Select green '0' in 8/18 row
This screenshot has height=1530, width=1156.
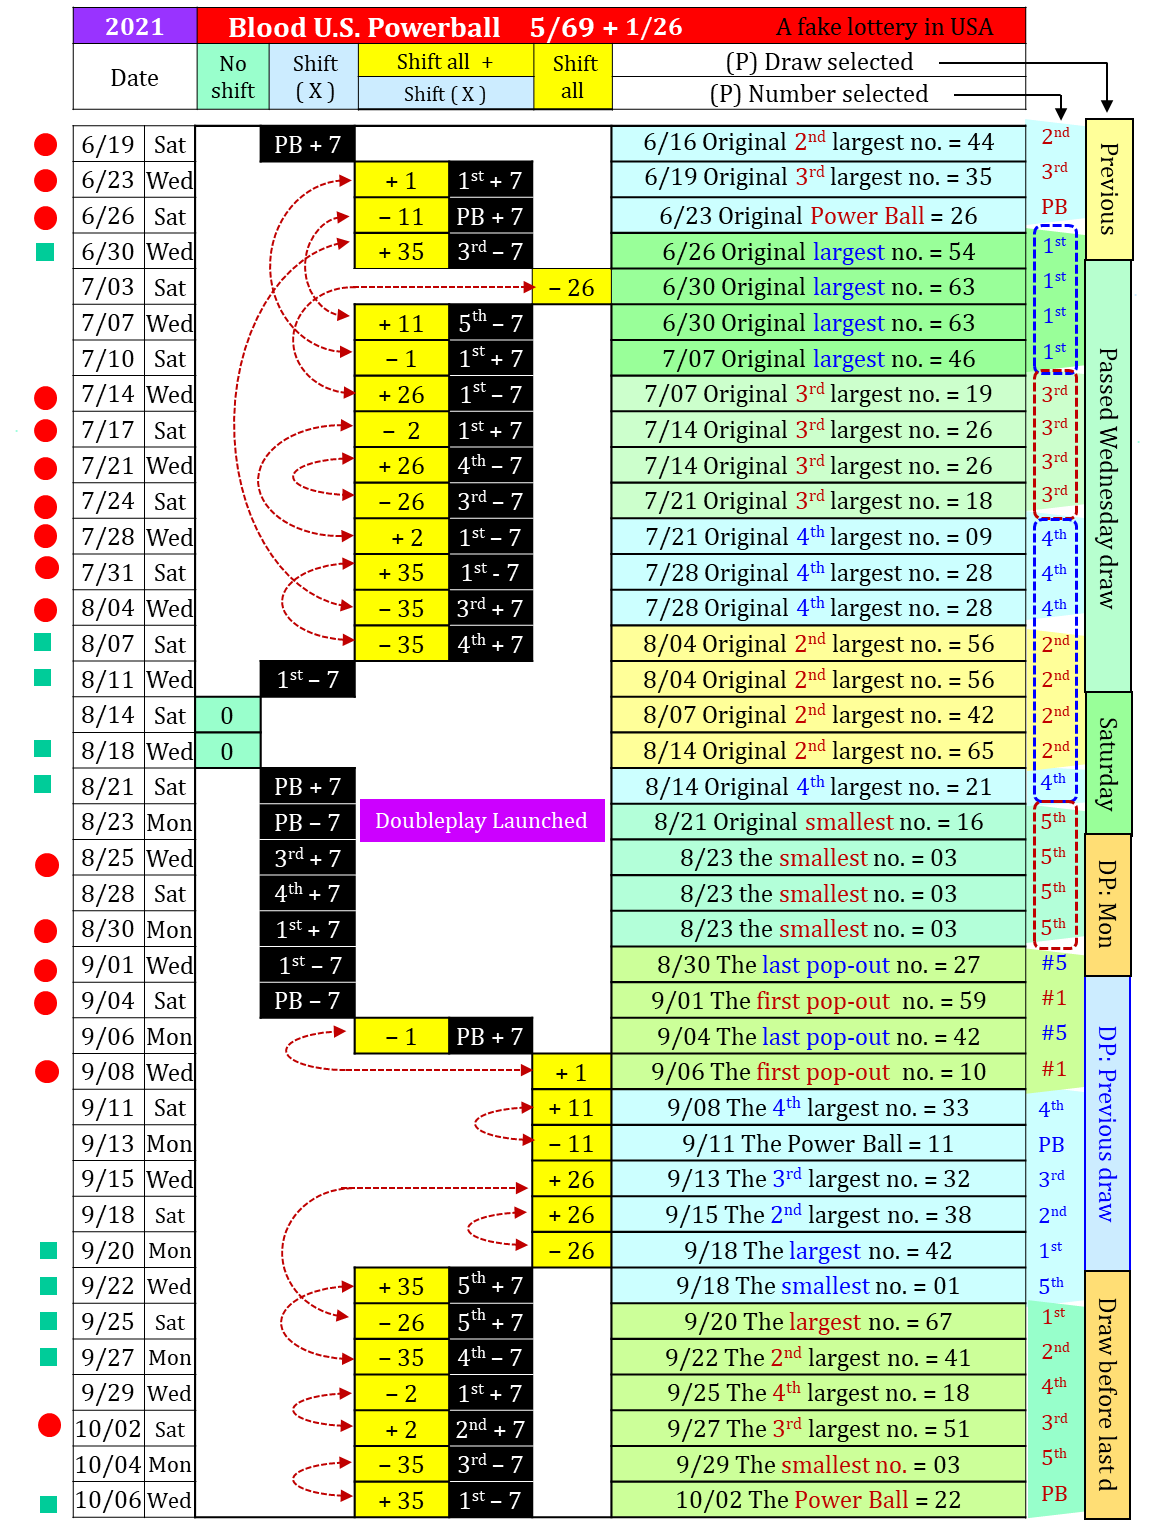[227, 751]
